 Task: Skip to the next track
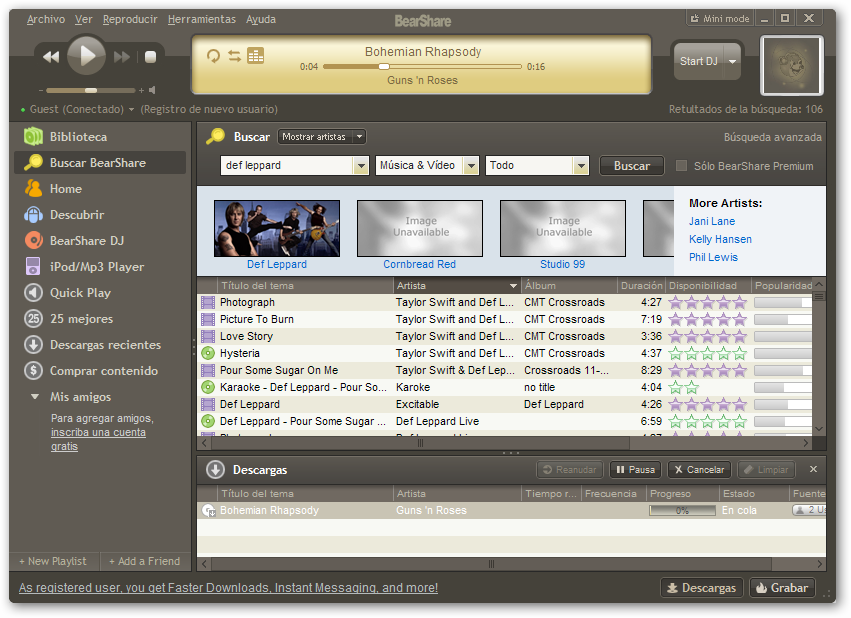click(122, 58)
